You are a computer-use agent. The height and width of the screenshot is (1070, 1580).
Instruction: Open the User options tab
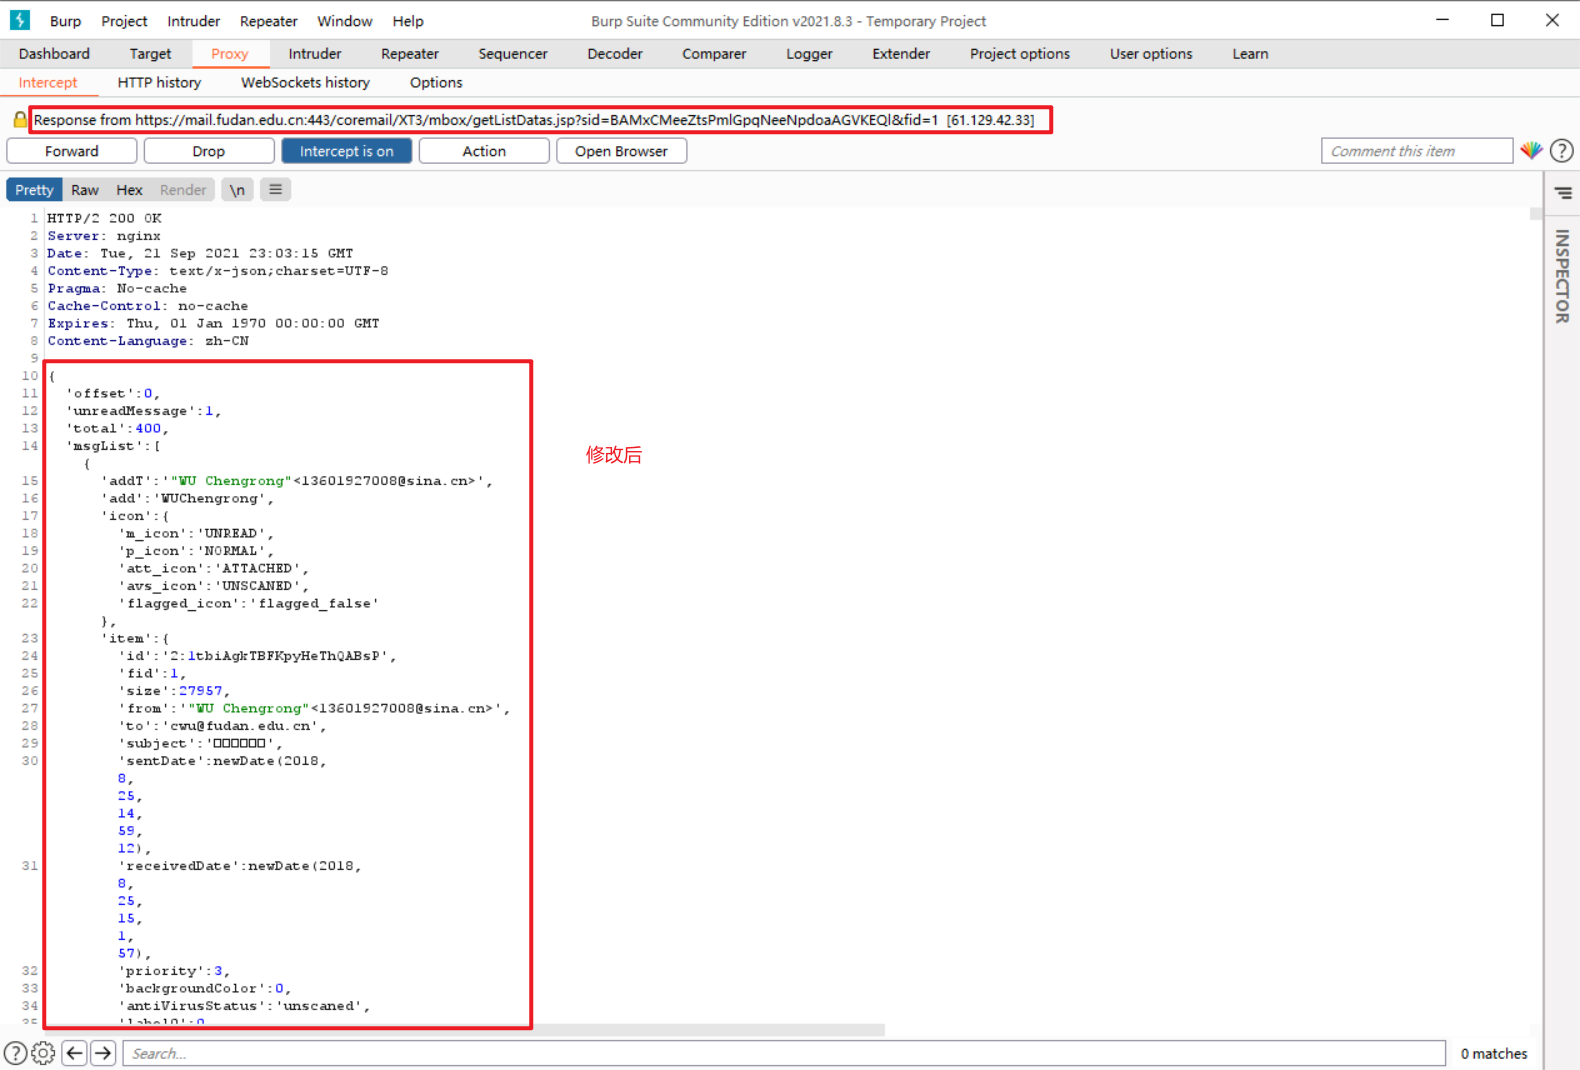[1151, 54]
